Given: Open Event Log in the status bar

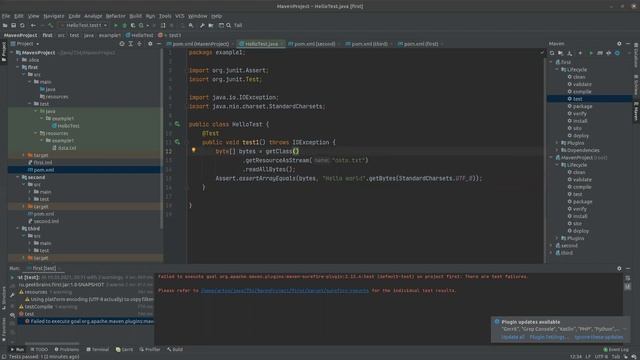Looking at the screenshot, I should 616,350.
